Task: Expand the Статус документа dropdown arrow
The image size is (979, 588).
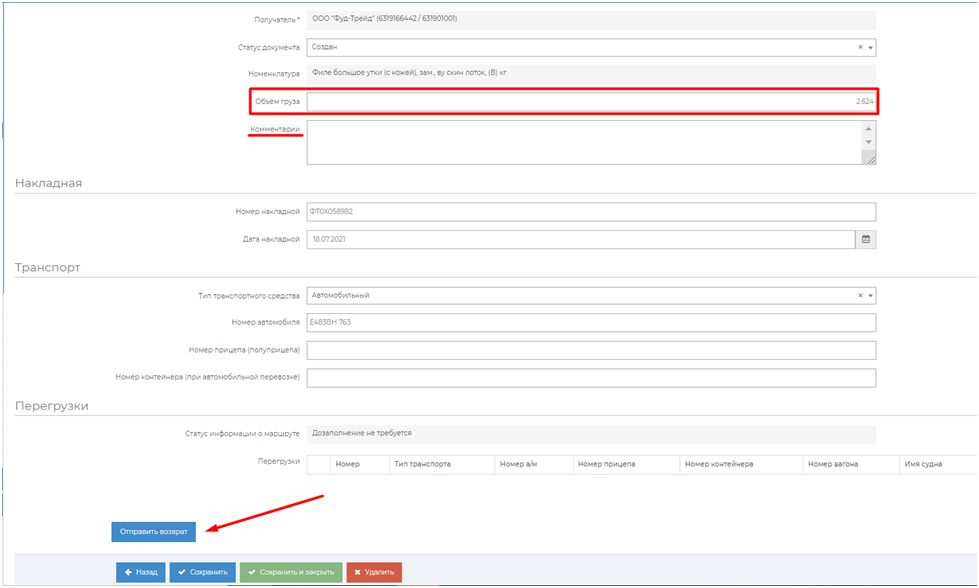Action: pos(870,47)
